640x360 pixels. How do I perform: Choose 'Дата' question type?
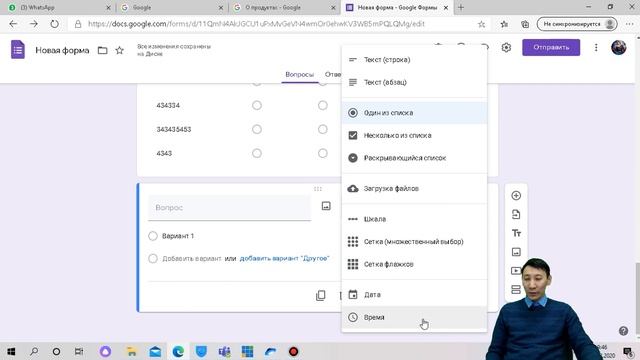tap(414, 295)
